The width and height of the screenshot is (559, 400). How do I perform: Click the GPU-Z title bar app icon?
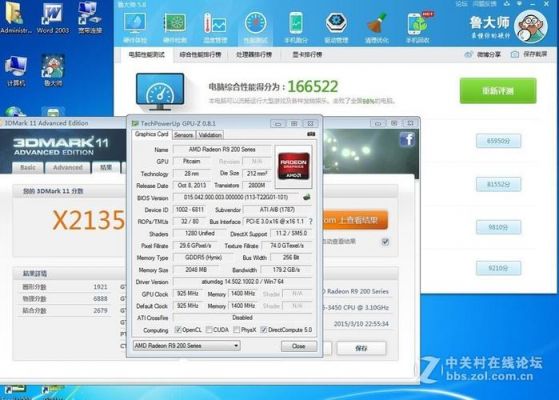[x=135, y=123]
